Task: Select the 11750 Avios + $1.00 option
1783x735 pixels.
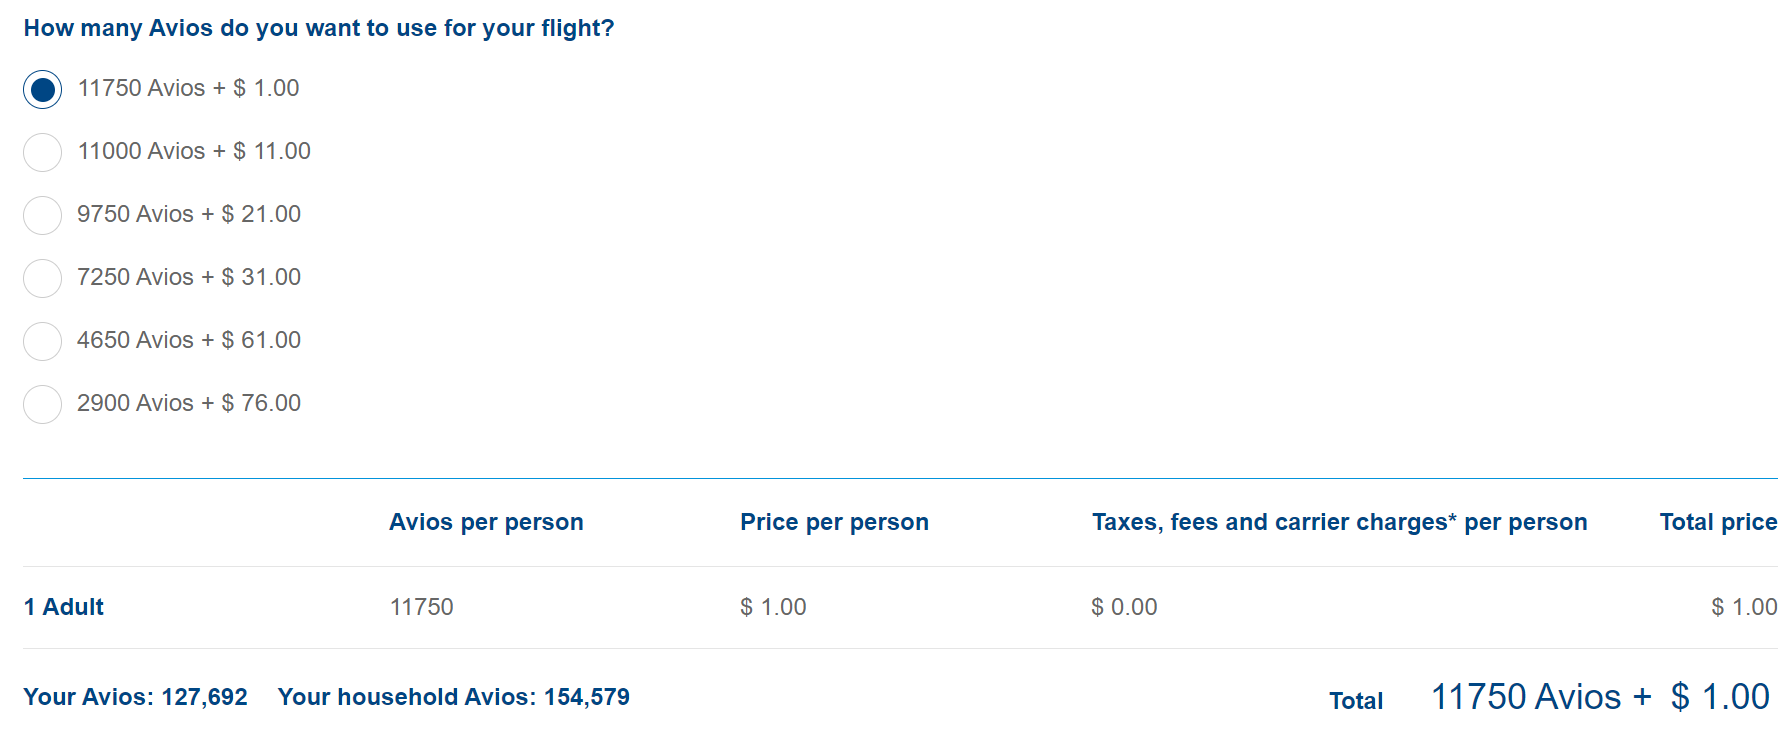Action: tap(42, 89)
